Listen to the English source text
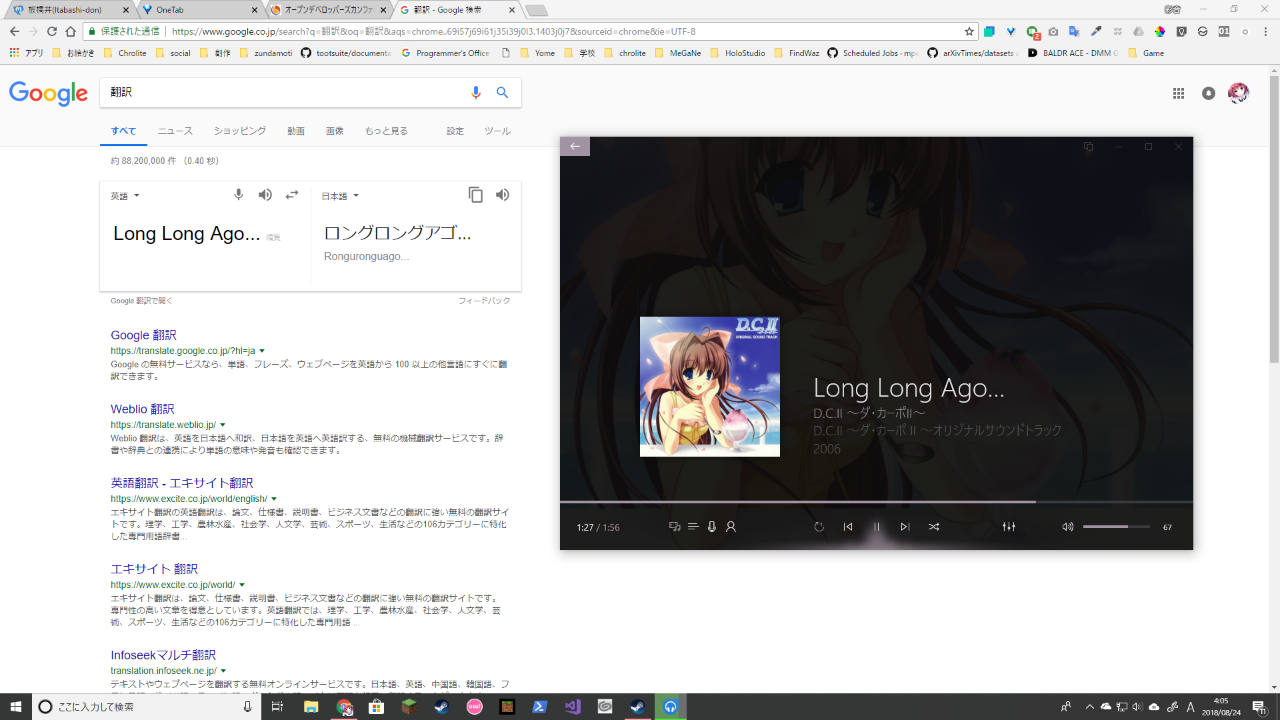Image resolution: width=1280 pixels, height=720 pixels. pyautogui.click(x=265, y=195)
